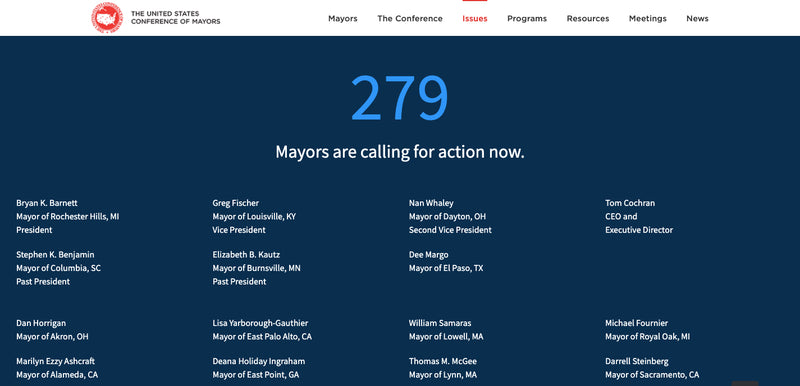Select the name Dee Margo

(x=429, y=254)
